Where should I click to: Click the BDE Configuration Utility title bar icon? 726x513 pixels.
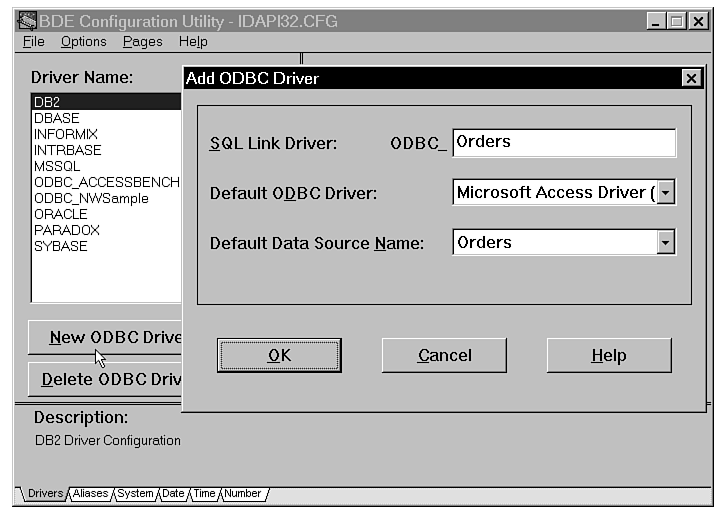(28, 21)
